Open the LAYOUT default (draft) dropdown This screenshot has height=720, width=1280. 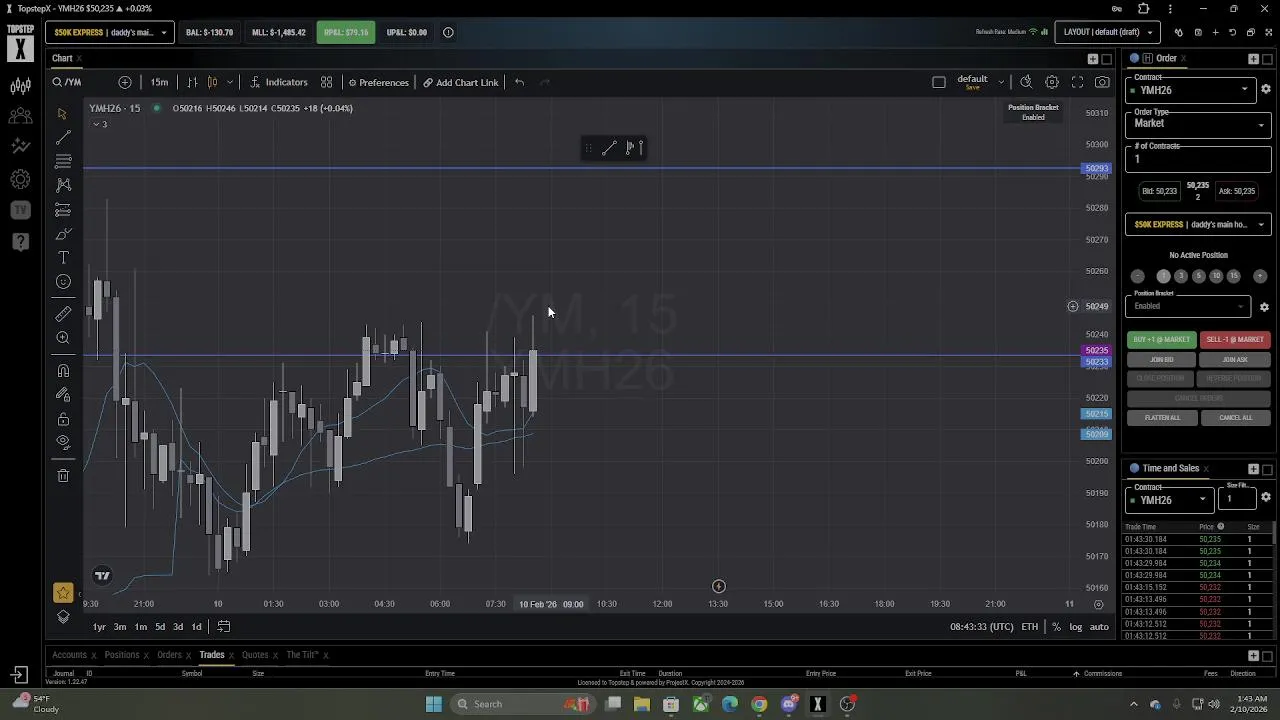tap(1108, 32)
